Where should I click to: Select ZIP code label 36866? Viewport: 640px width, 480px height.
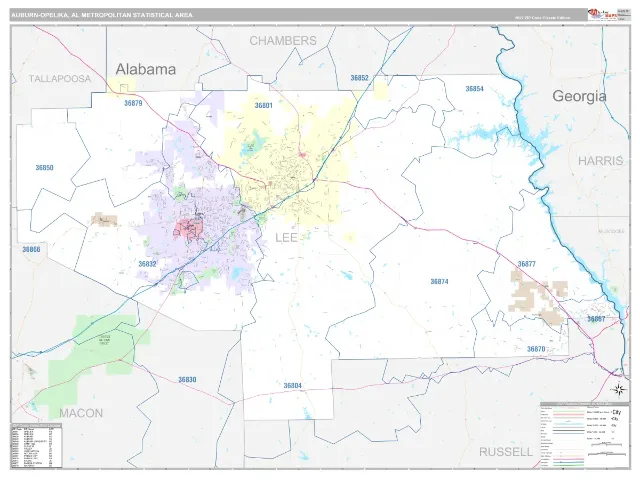point(31,249)
